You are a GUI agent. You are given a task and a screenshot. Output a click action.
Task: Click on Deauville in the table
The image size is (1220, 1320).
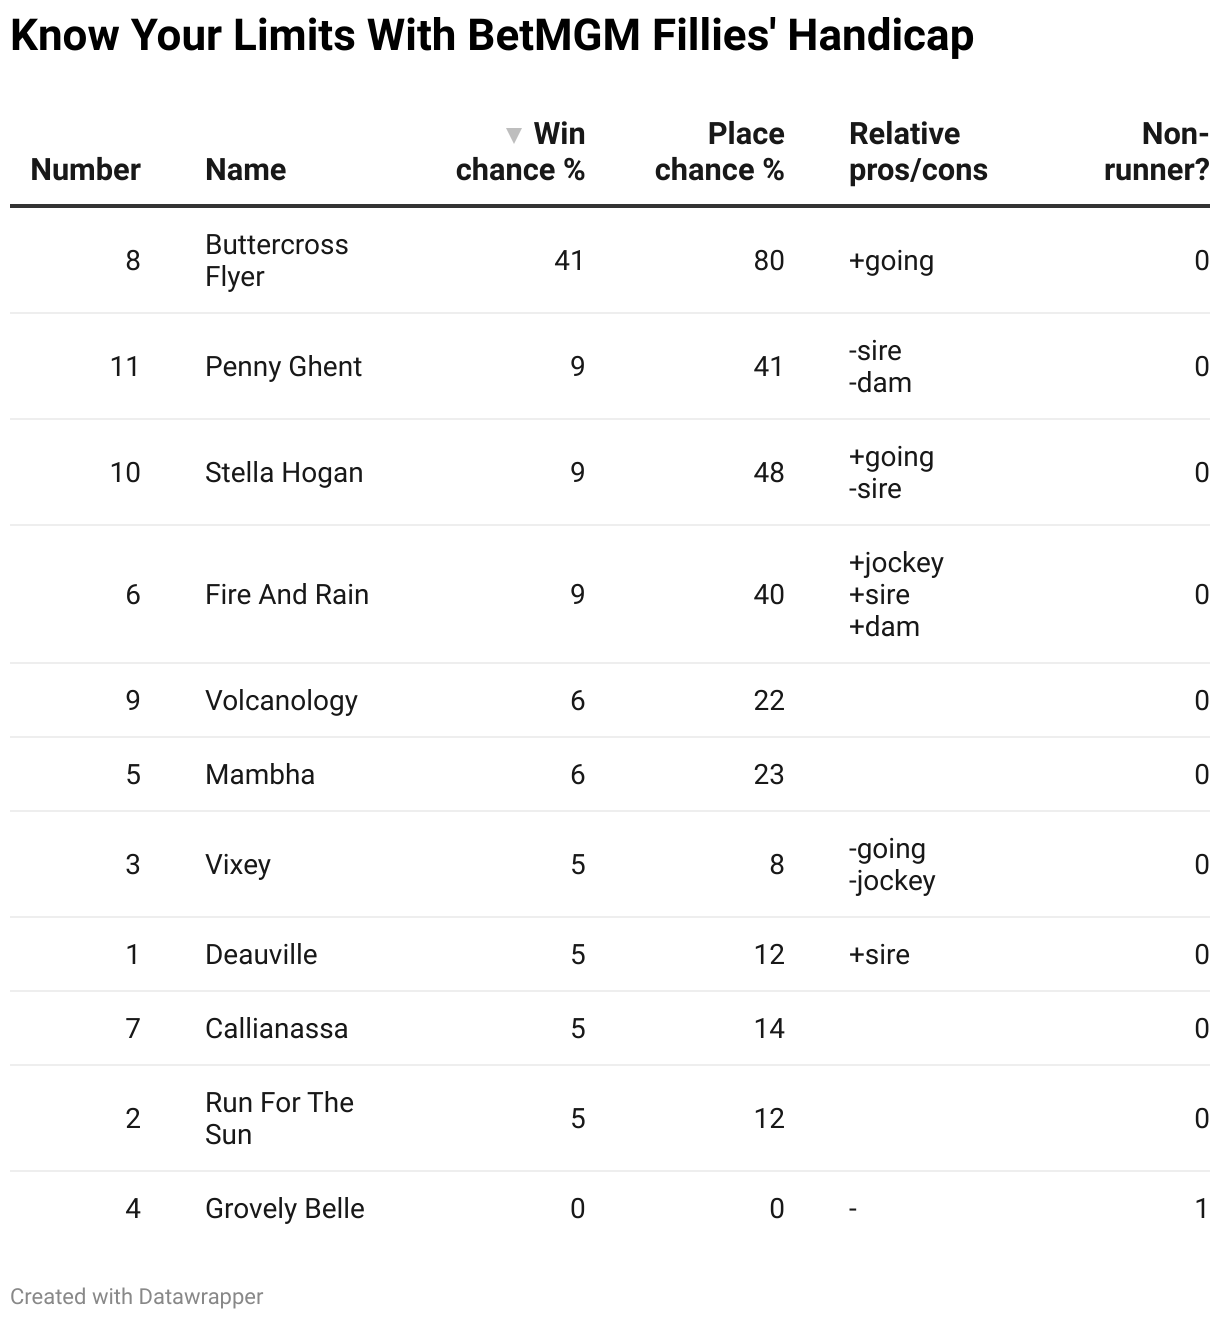tap(261, 954)
